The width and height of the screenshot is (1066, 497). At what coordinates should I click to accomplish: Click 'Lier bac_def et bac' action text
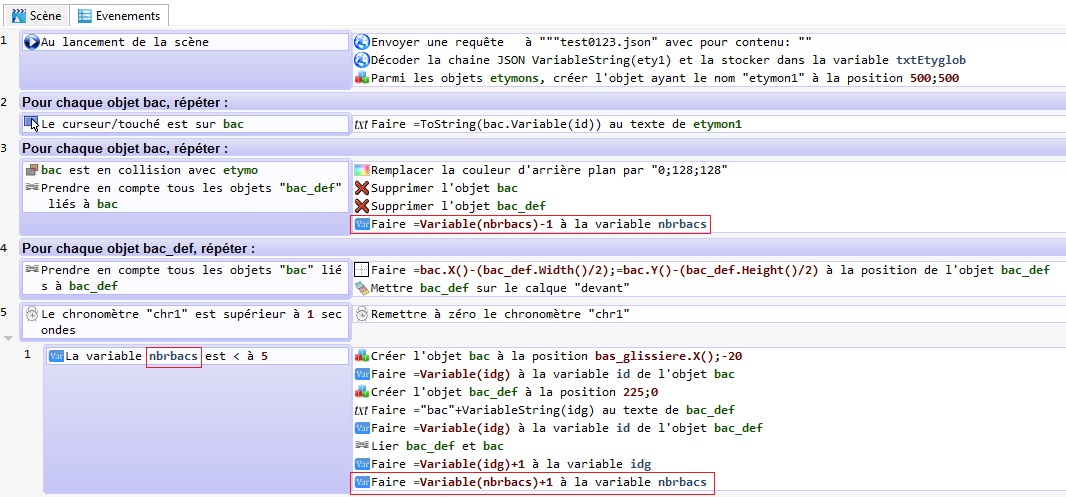pos(437,446)
